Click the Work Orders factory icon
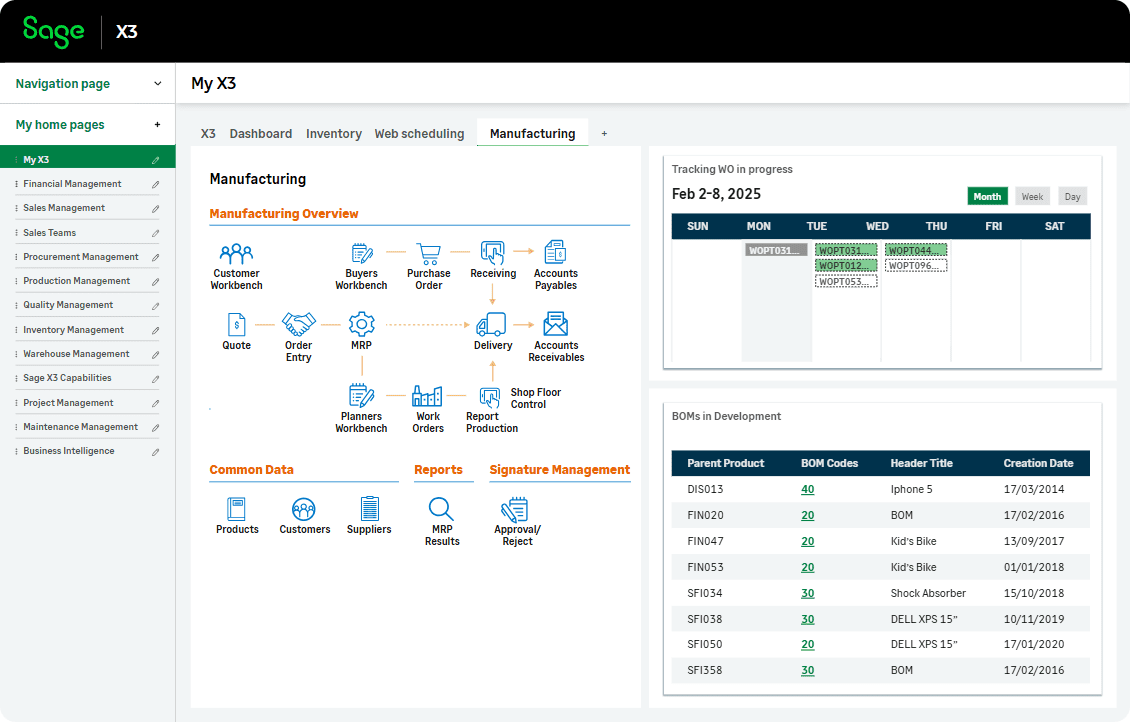 coord(428,396)
